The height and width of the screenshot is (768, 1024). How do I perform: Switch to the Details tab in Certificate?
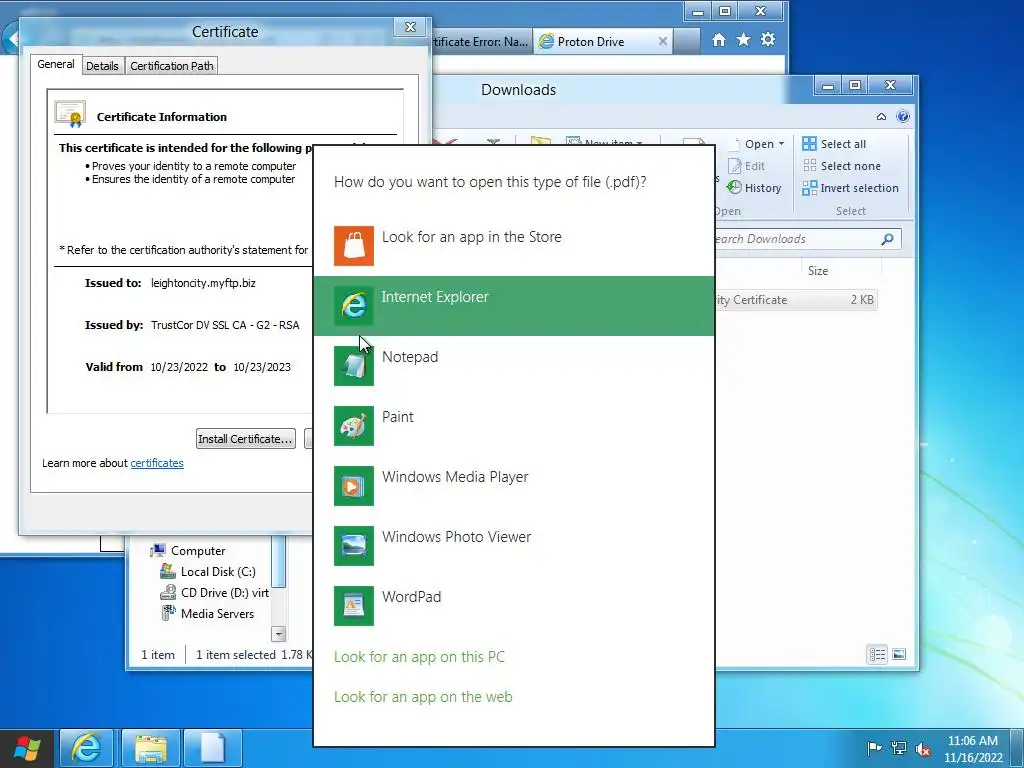pos(102,66)
